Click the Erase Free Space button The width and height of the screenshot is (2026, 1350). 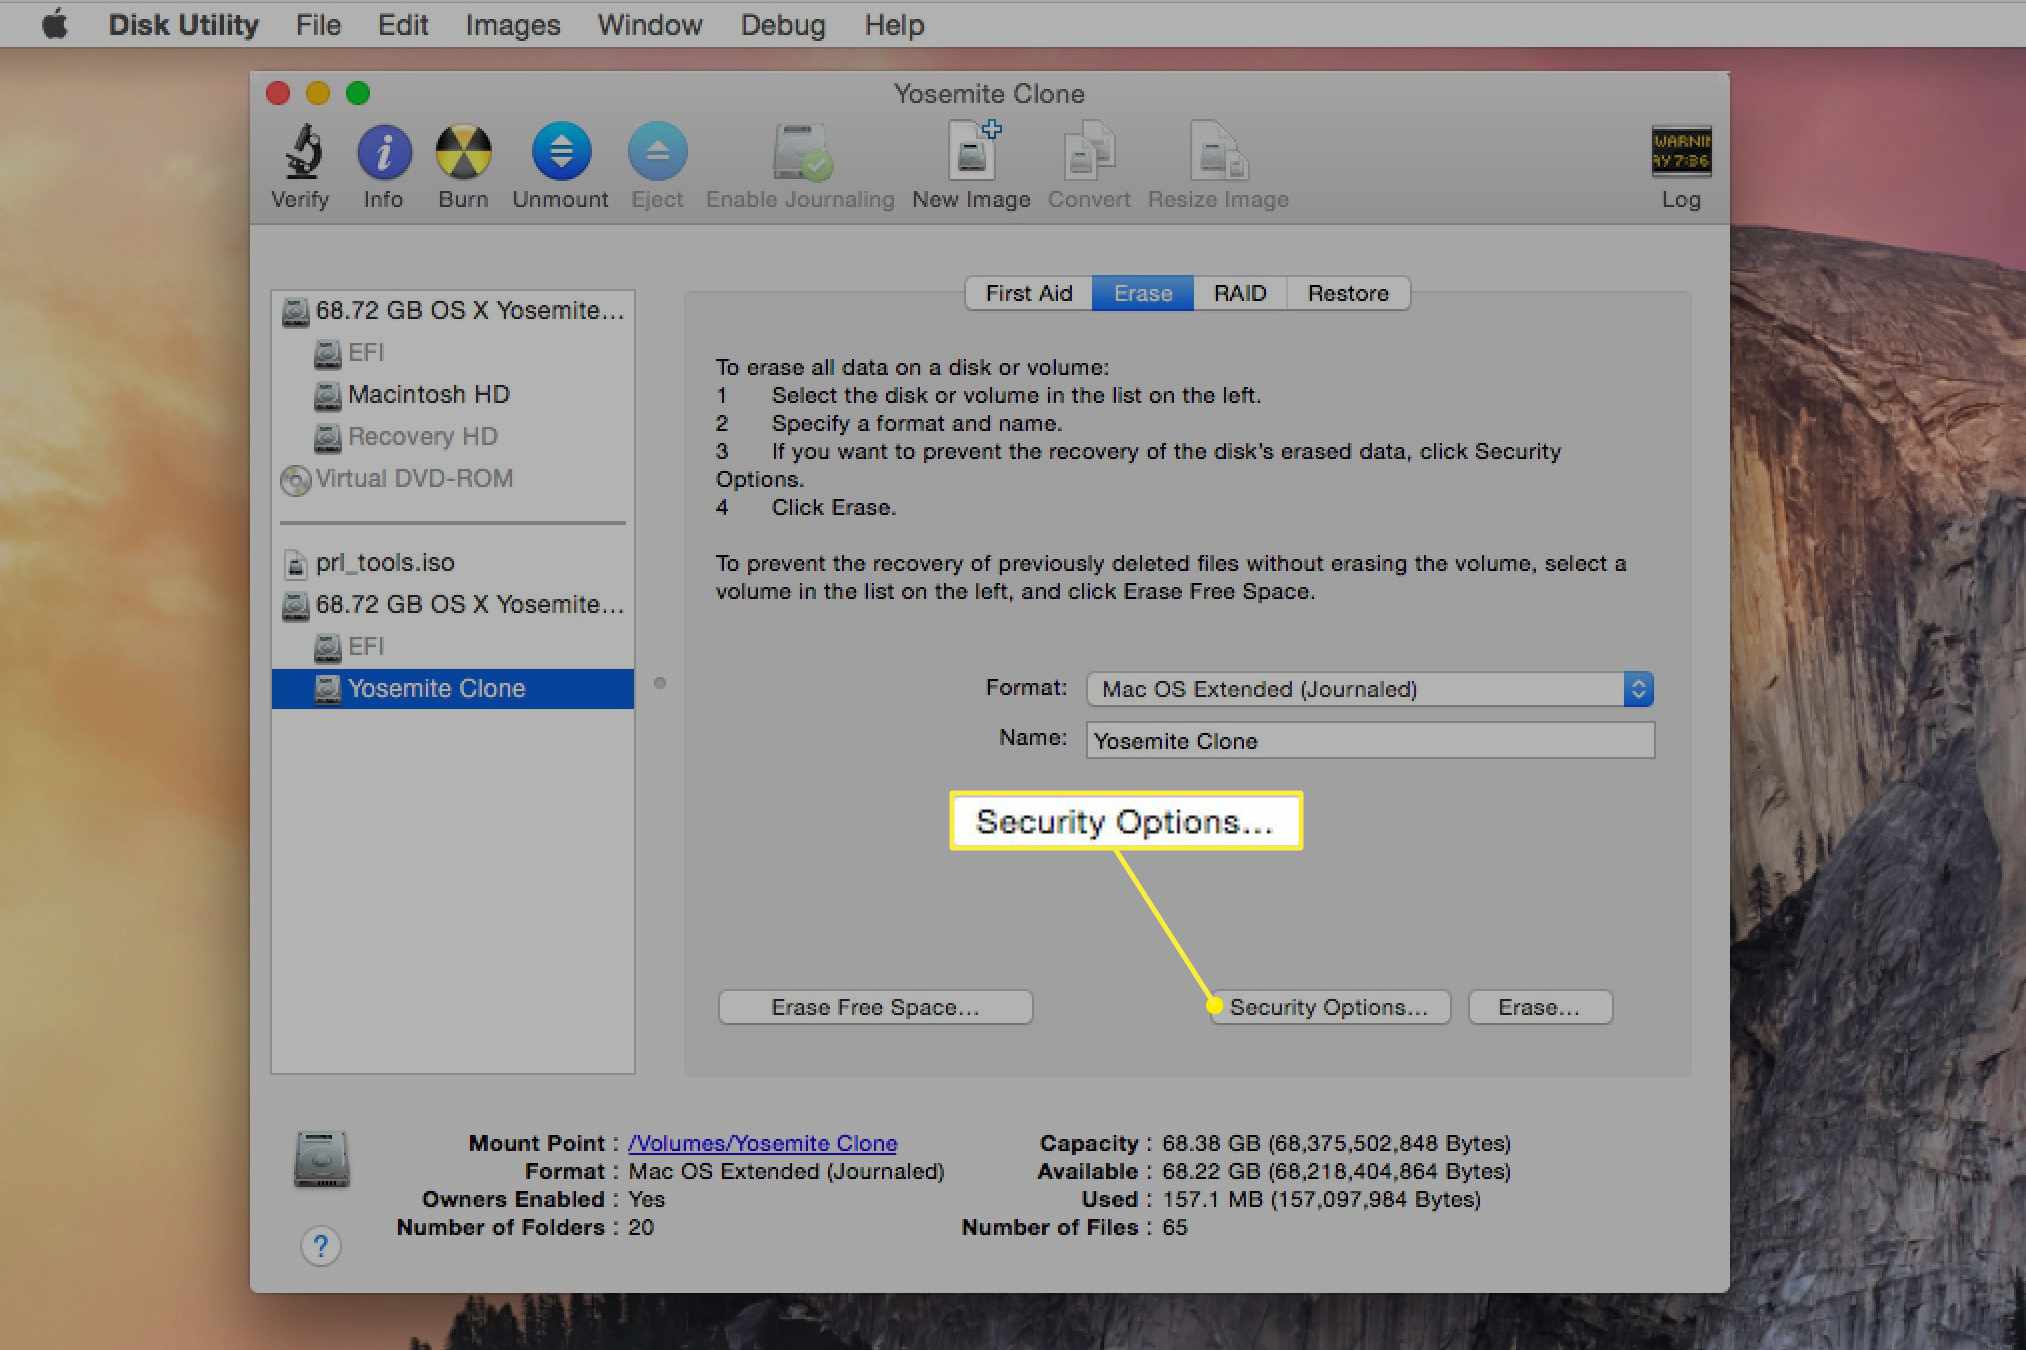[875, 1007]
